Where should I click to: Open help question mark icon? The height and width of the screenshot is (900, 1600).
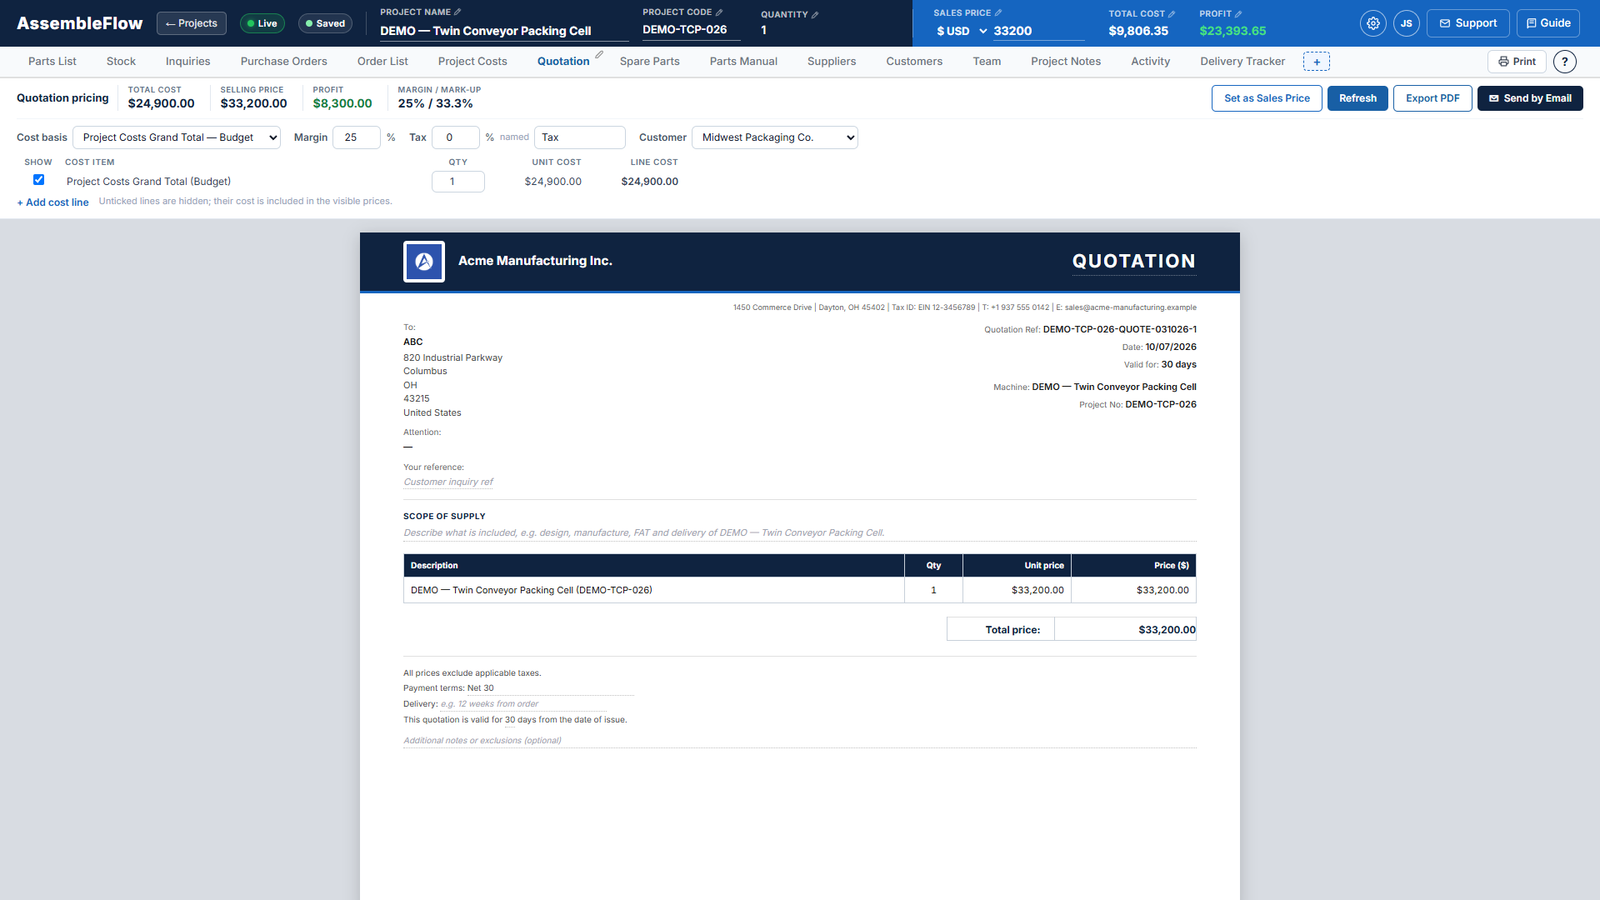pos(1565,62)
